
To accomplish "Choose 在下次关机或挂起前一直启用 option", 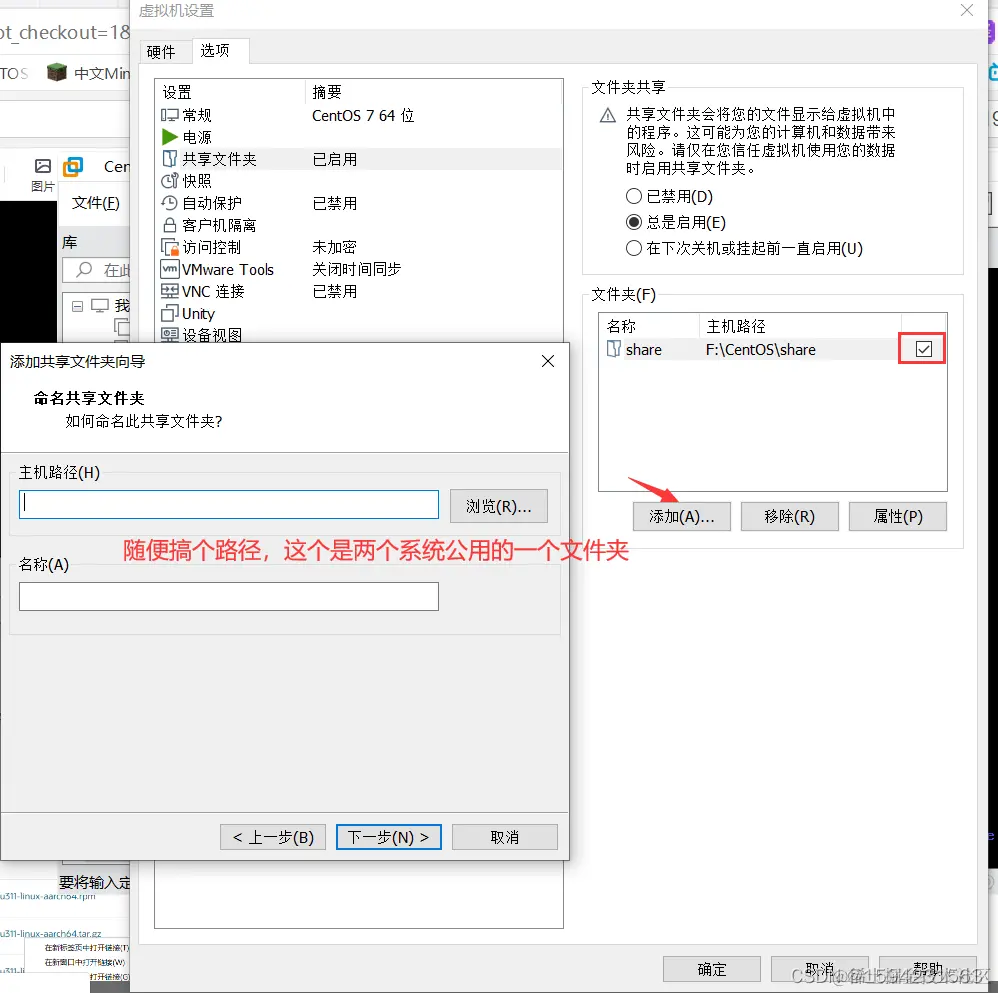I will tap(633, 248).
